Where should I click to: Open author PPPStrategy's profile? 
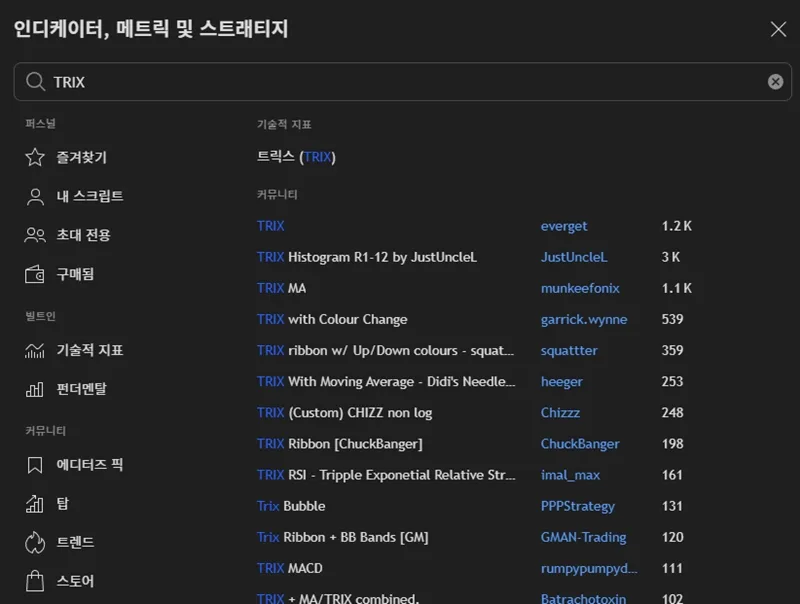pos(578,506)
